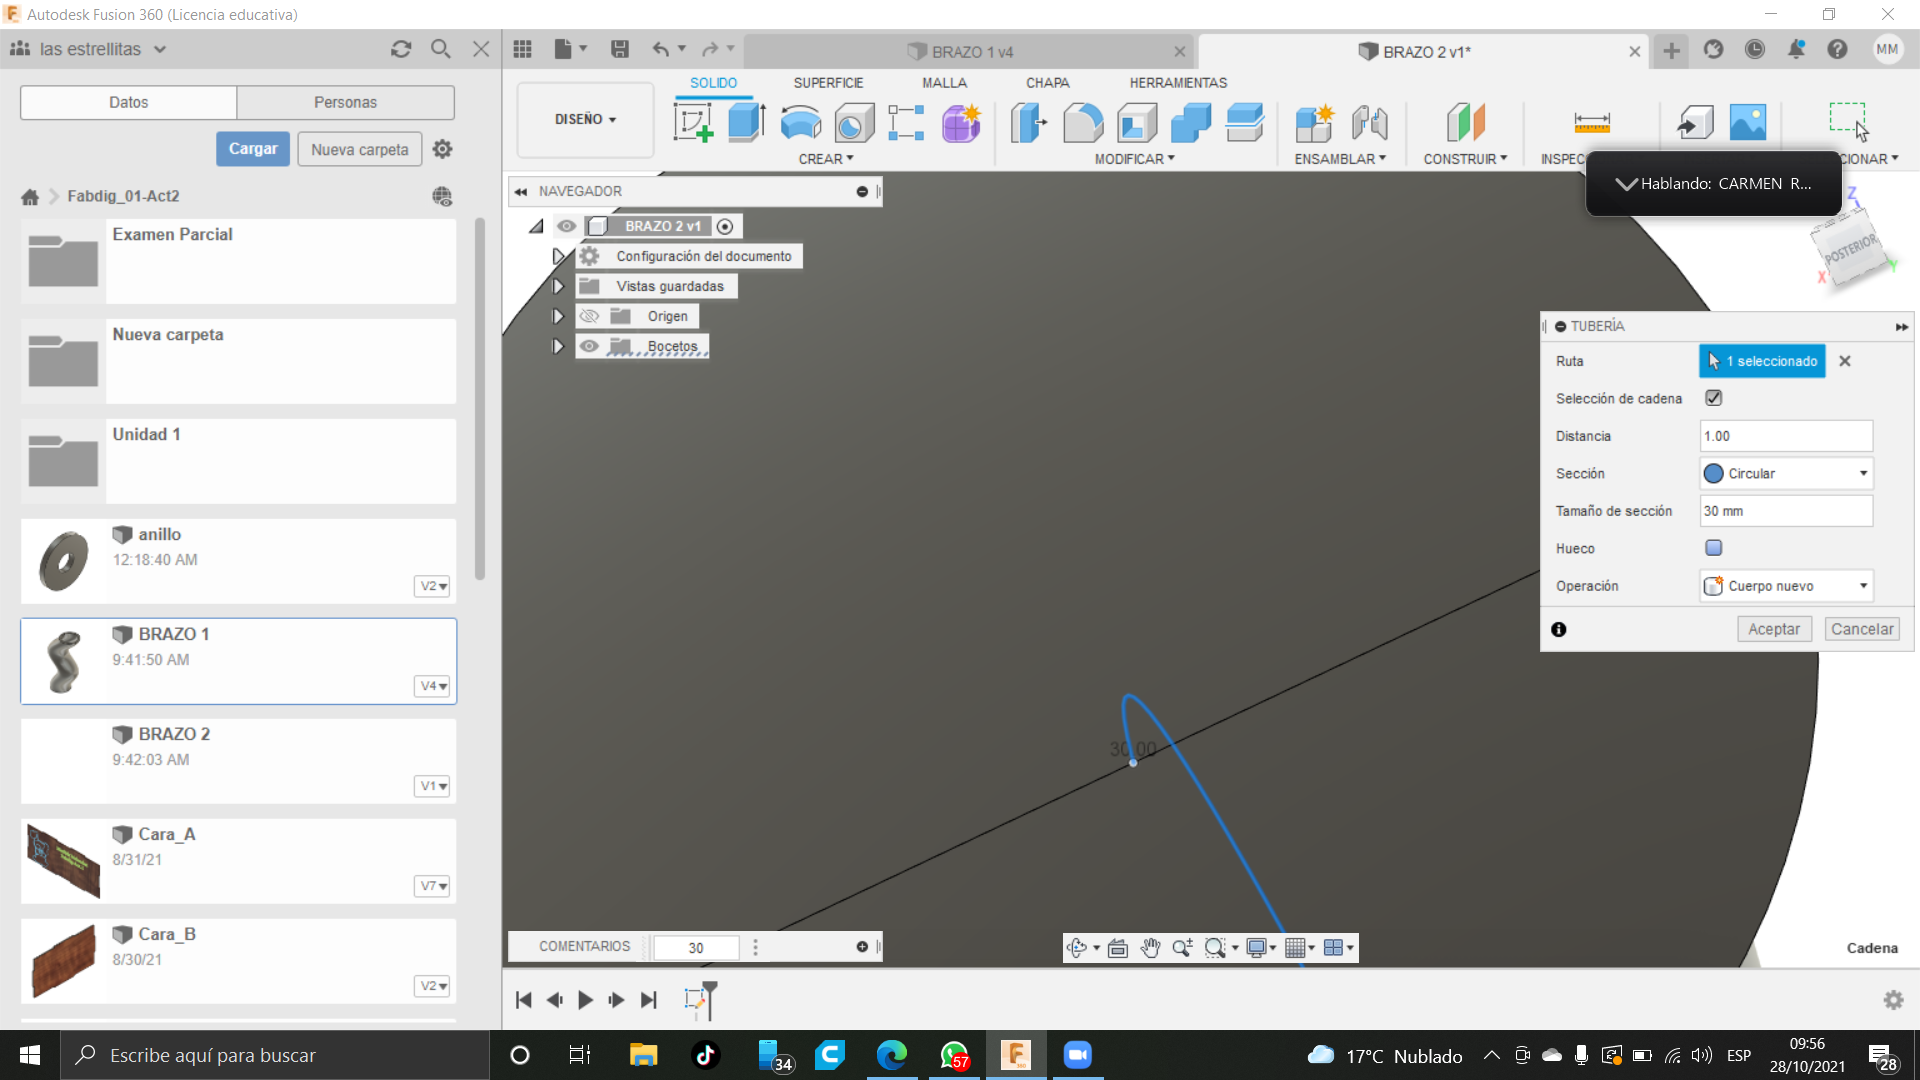The width and height of the screenshot is (1920, 1080).
Task: Expand the Origen tree node
Action: 558,316
